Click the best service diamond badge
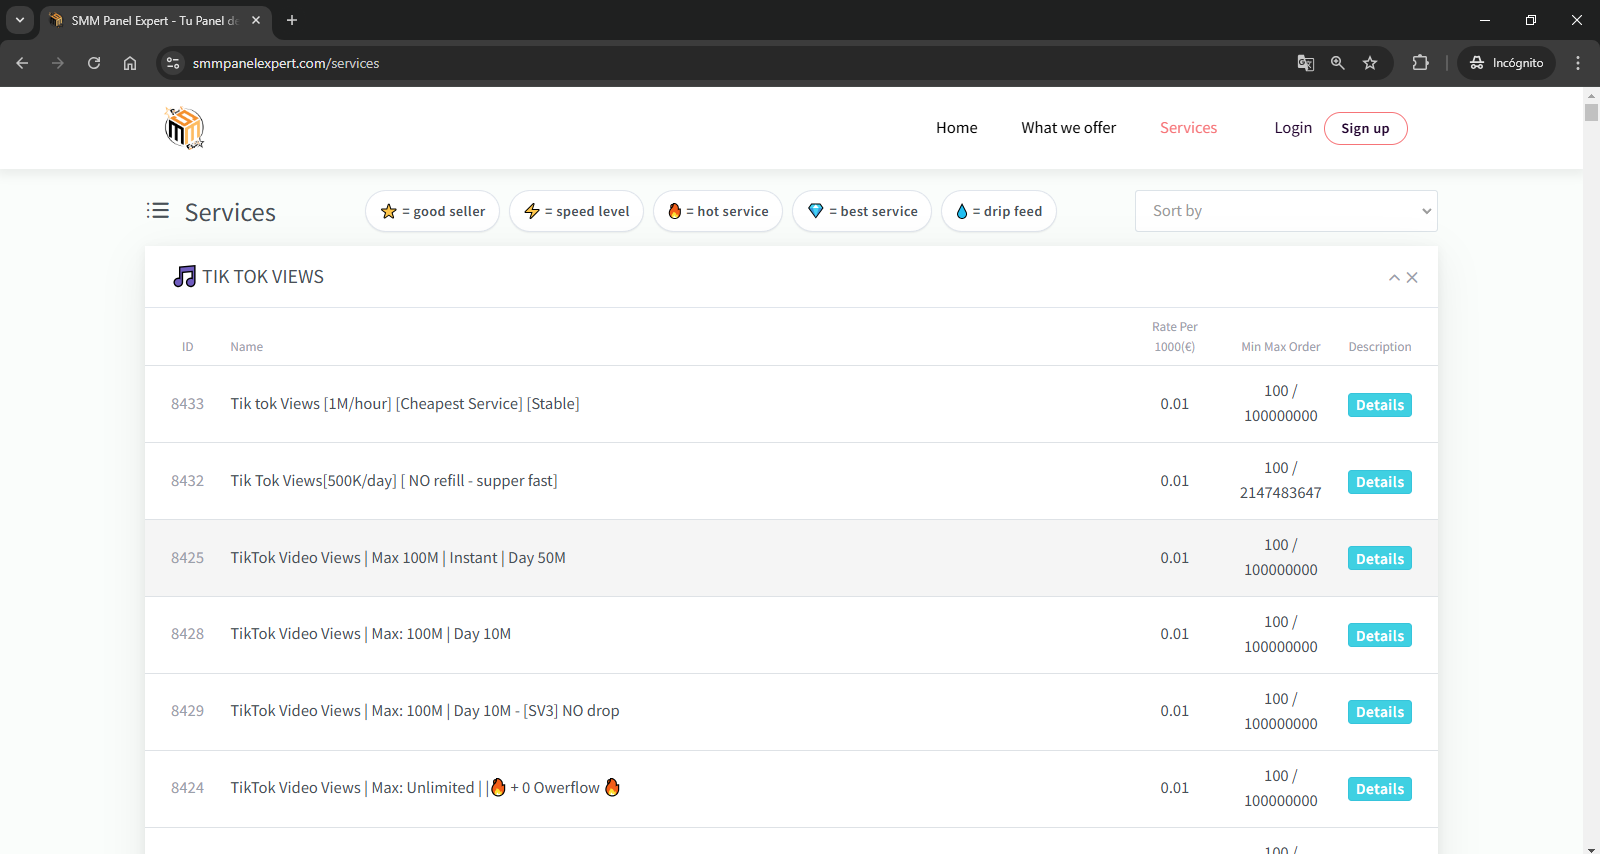 pos(862,211)
